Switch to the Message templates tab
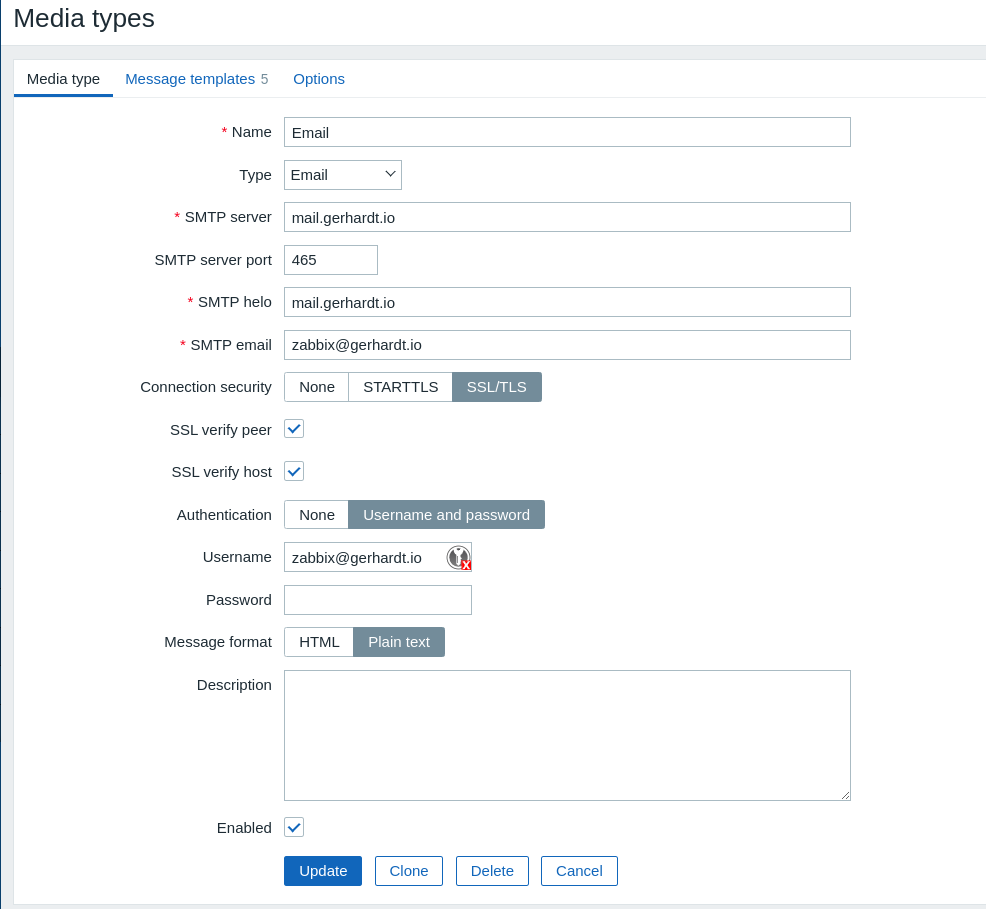This screenshot has height=909, width=986. click(x=190, y=79)
